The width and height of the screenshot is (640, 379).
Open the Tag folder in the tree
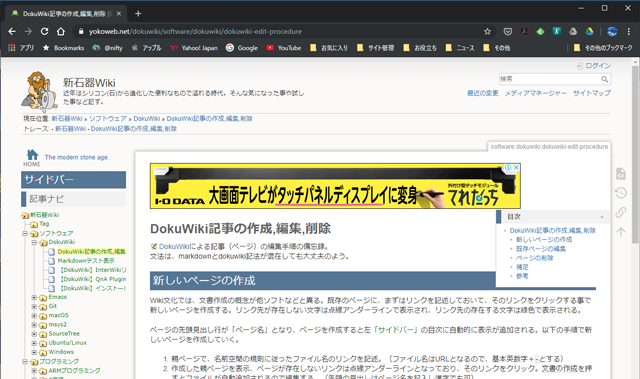(44, 224)
